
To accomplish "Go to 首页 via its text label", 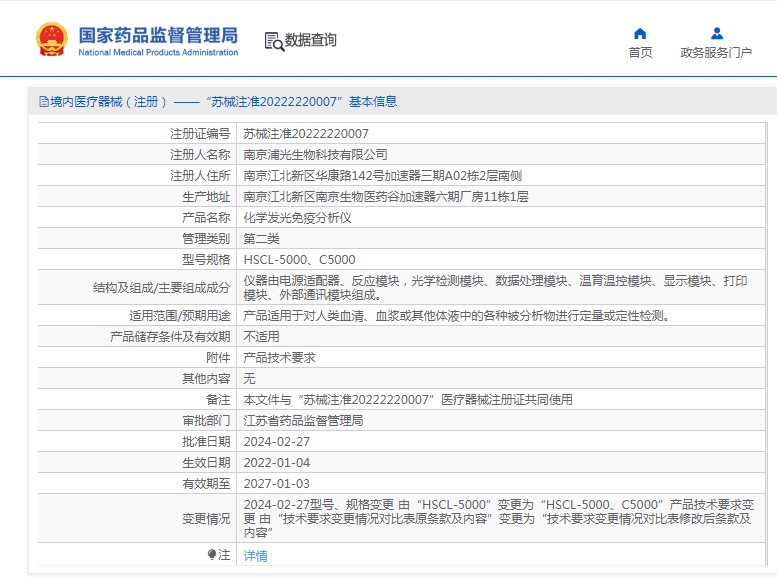I will 640,53.
